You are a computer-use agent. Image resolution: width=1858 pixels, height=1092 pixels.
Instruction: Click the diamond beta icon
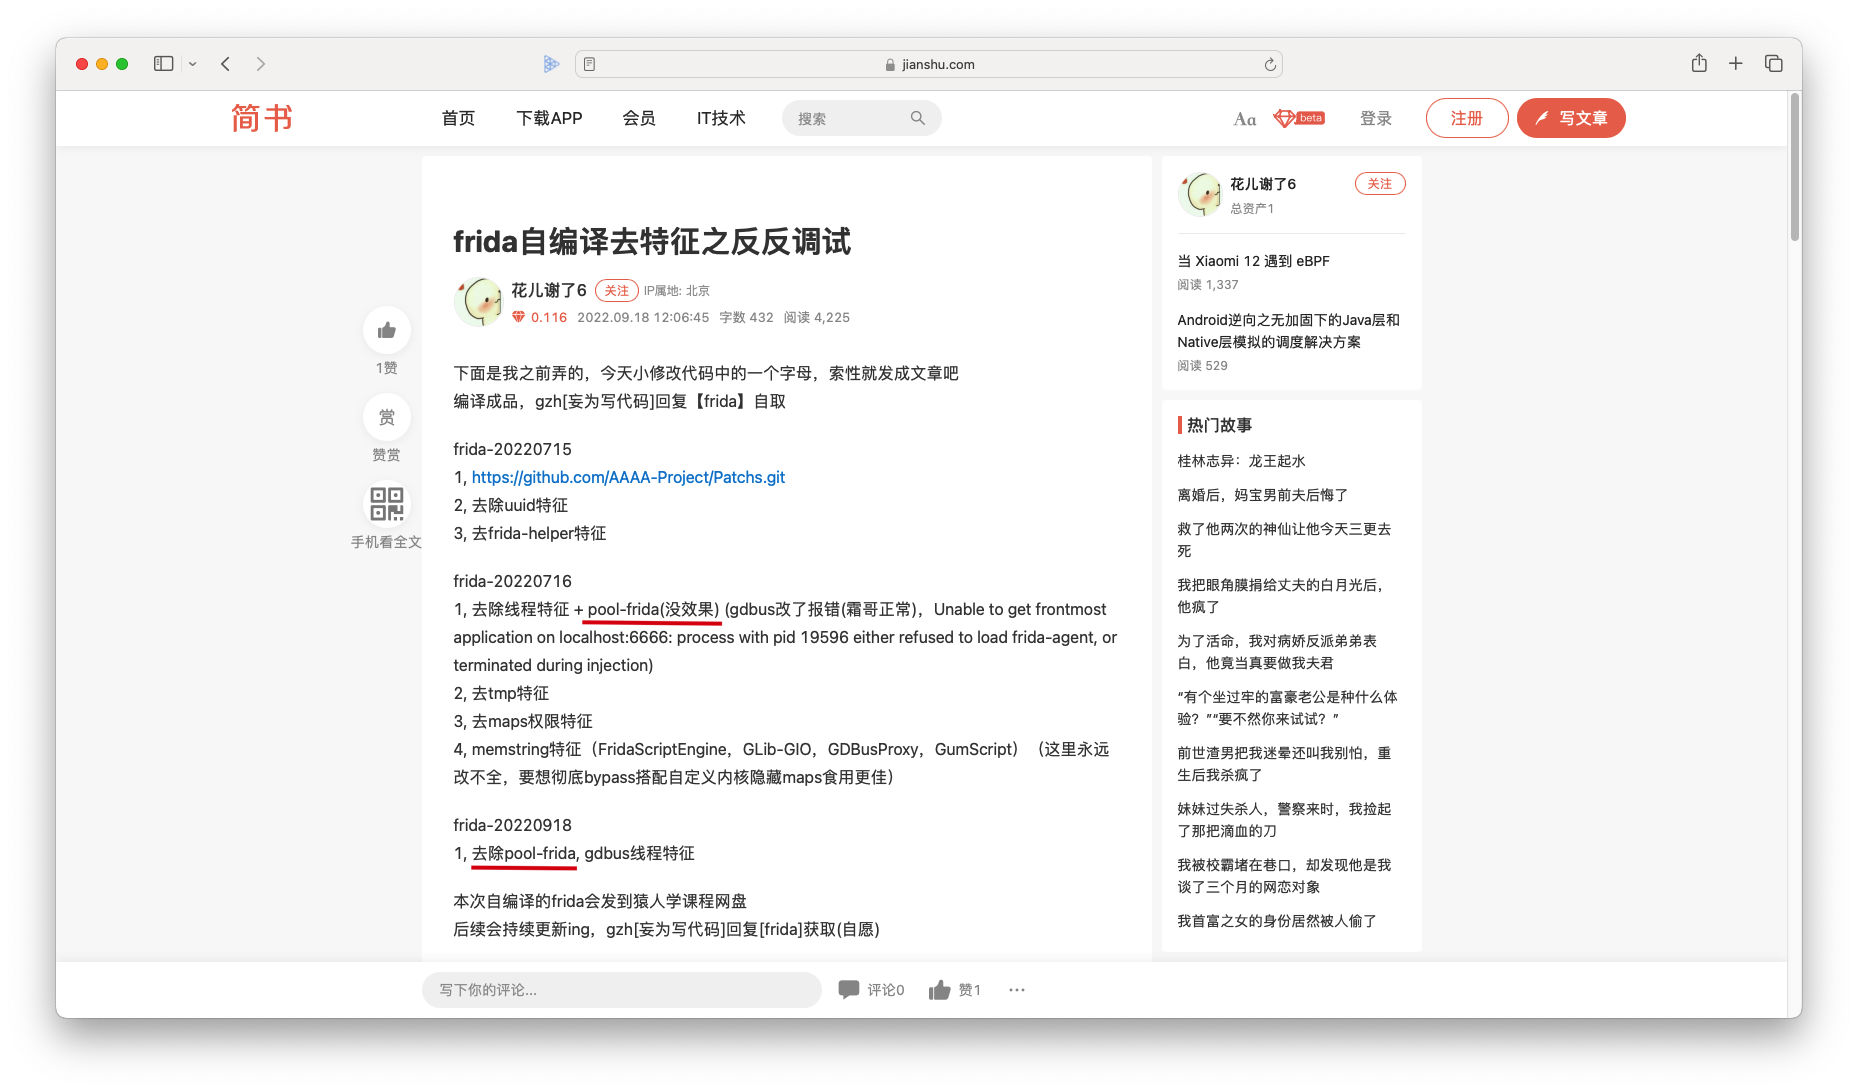(x=1299, y=118)
